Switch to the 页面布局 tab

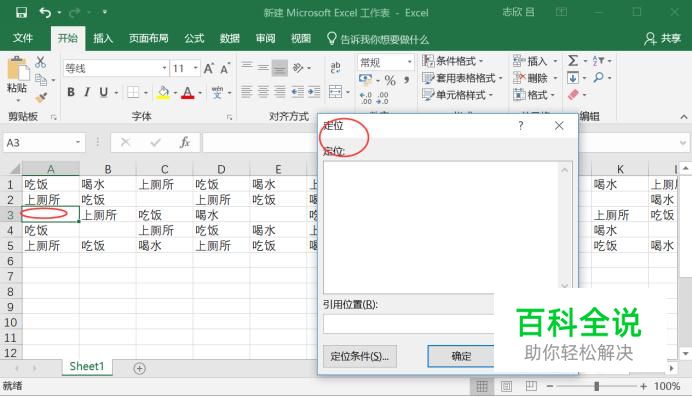[x=148, y=38]
